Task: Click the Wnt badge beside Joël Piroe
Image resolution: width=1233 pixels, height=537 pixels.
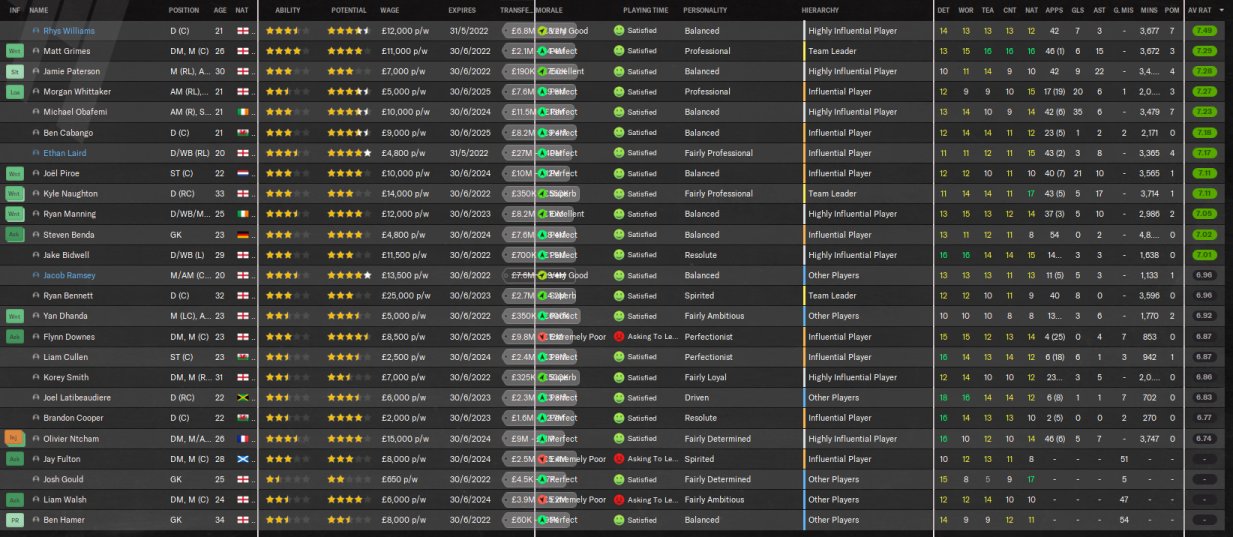Action: click(x=14, y=173)
